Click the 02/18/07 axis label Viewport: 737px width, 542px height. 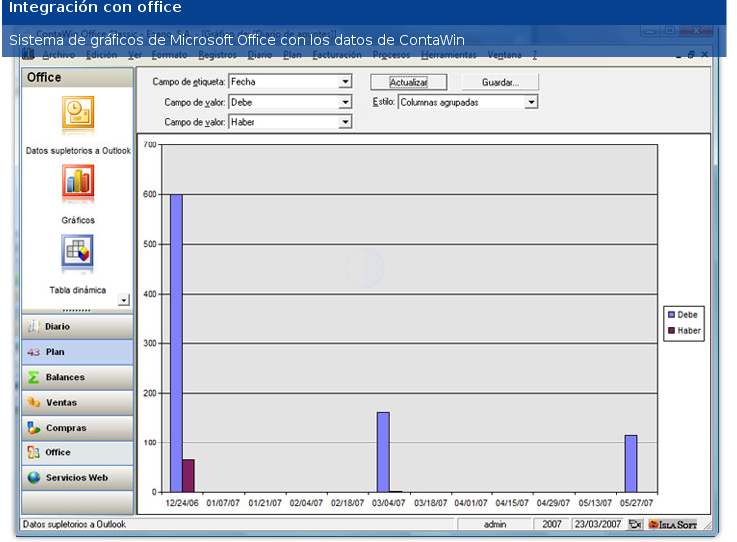[x=347, y=503]
